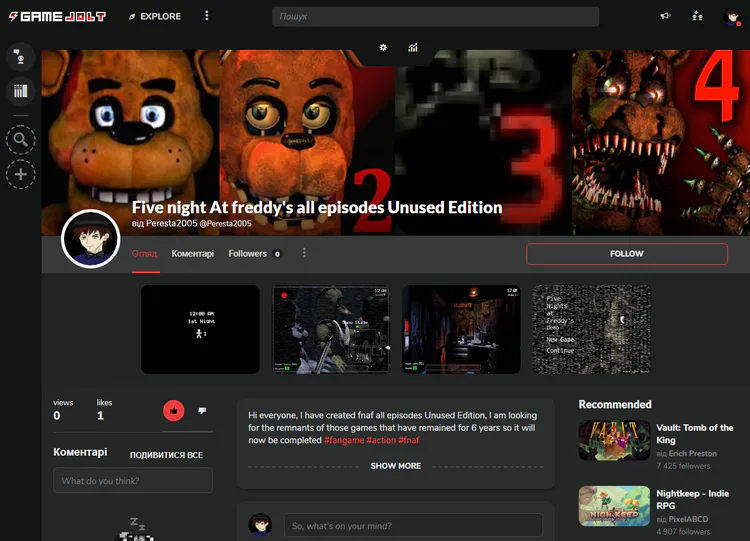
Task: Open the game page more-options menu
Action: point(304,253)
